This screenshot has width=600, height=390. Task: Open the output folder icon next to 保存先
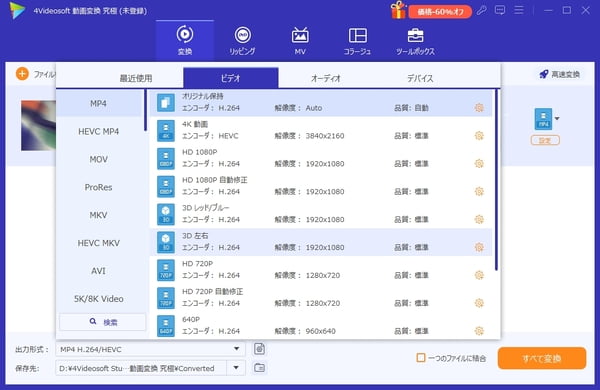[259, 368]
